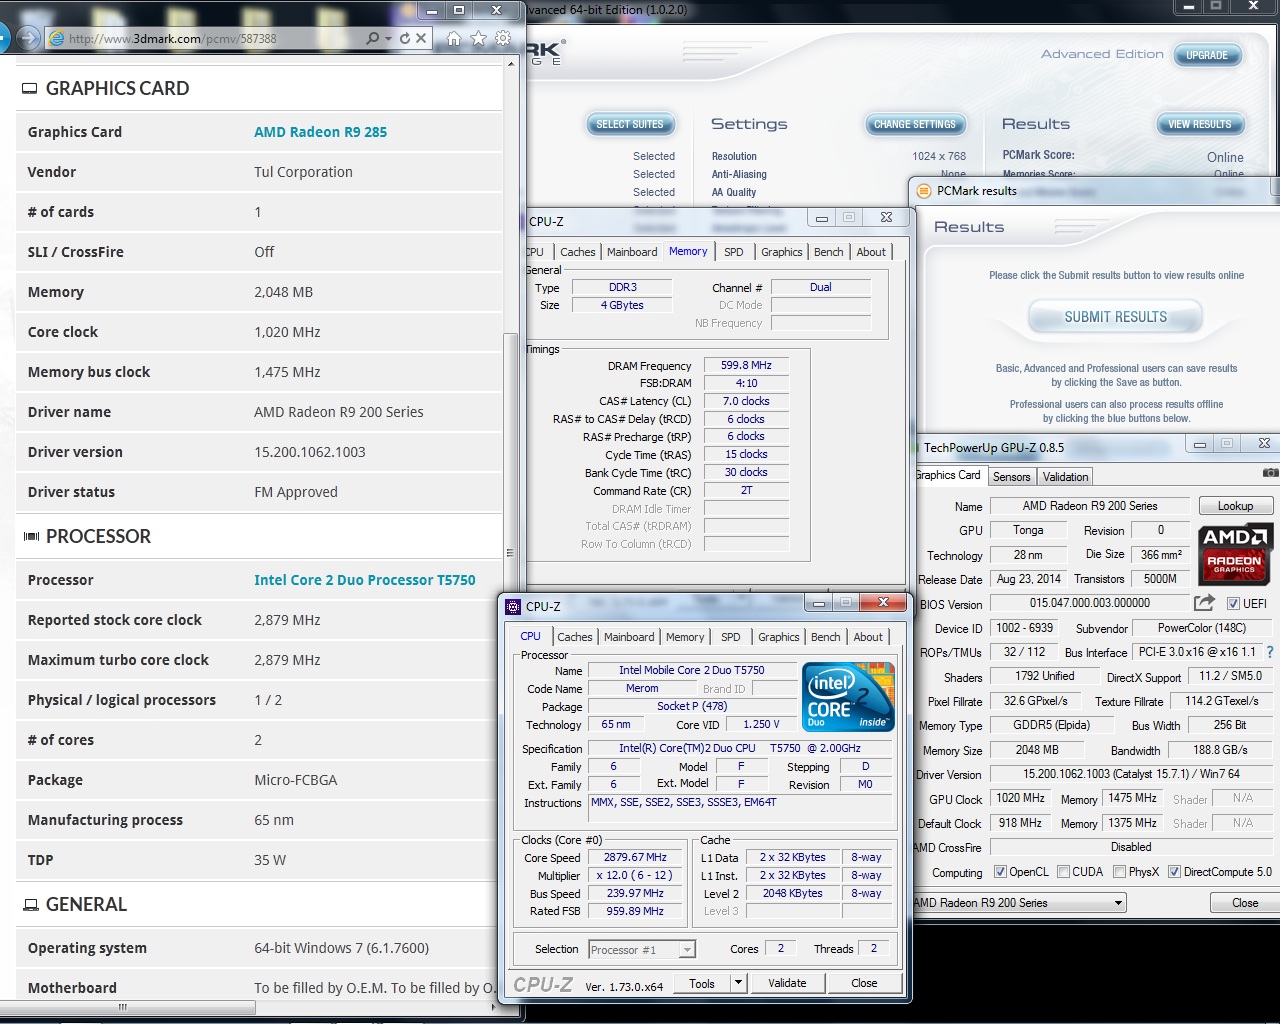Switch to the Validation tab in GPU-Z
Screen dimensions: 1280x1024
(1066, 477)
